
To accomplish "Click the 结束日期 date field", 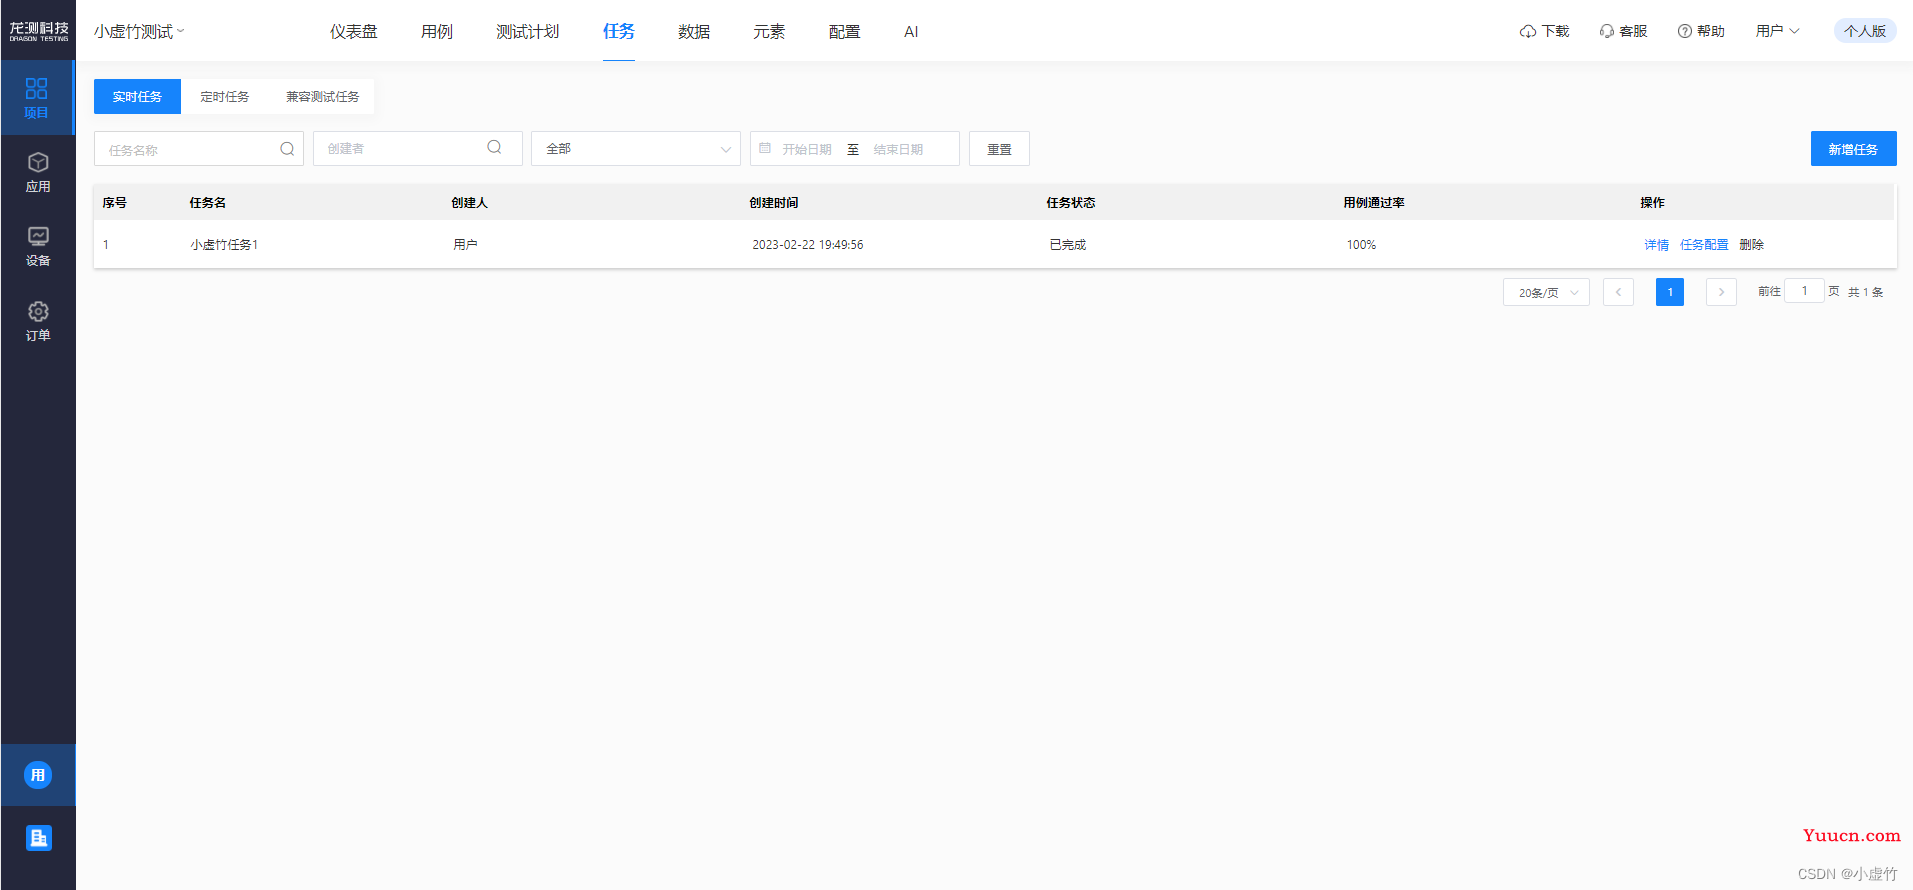I will point(898,149).
